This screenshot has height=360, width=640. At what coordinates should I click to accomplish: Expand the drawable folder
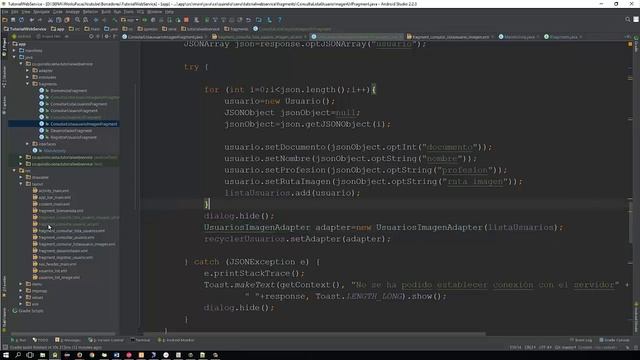(21, 177)
